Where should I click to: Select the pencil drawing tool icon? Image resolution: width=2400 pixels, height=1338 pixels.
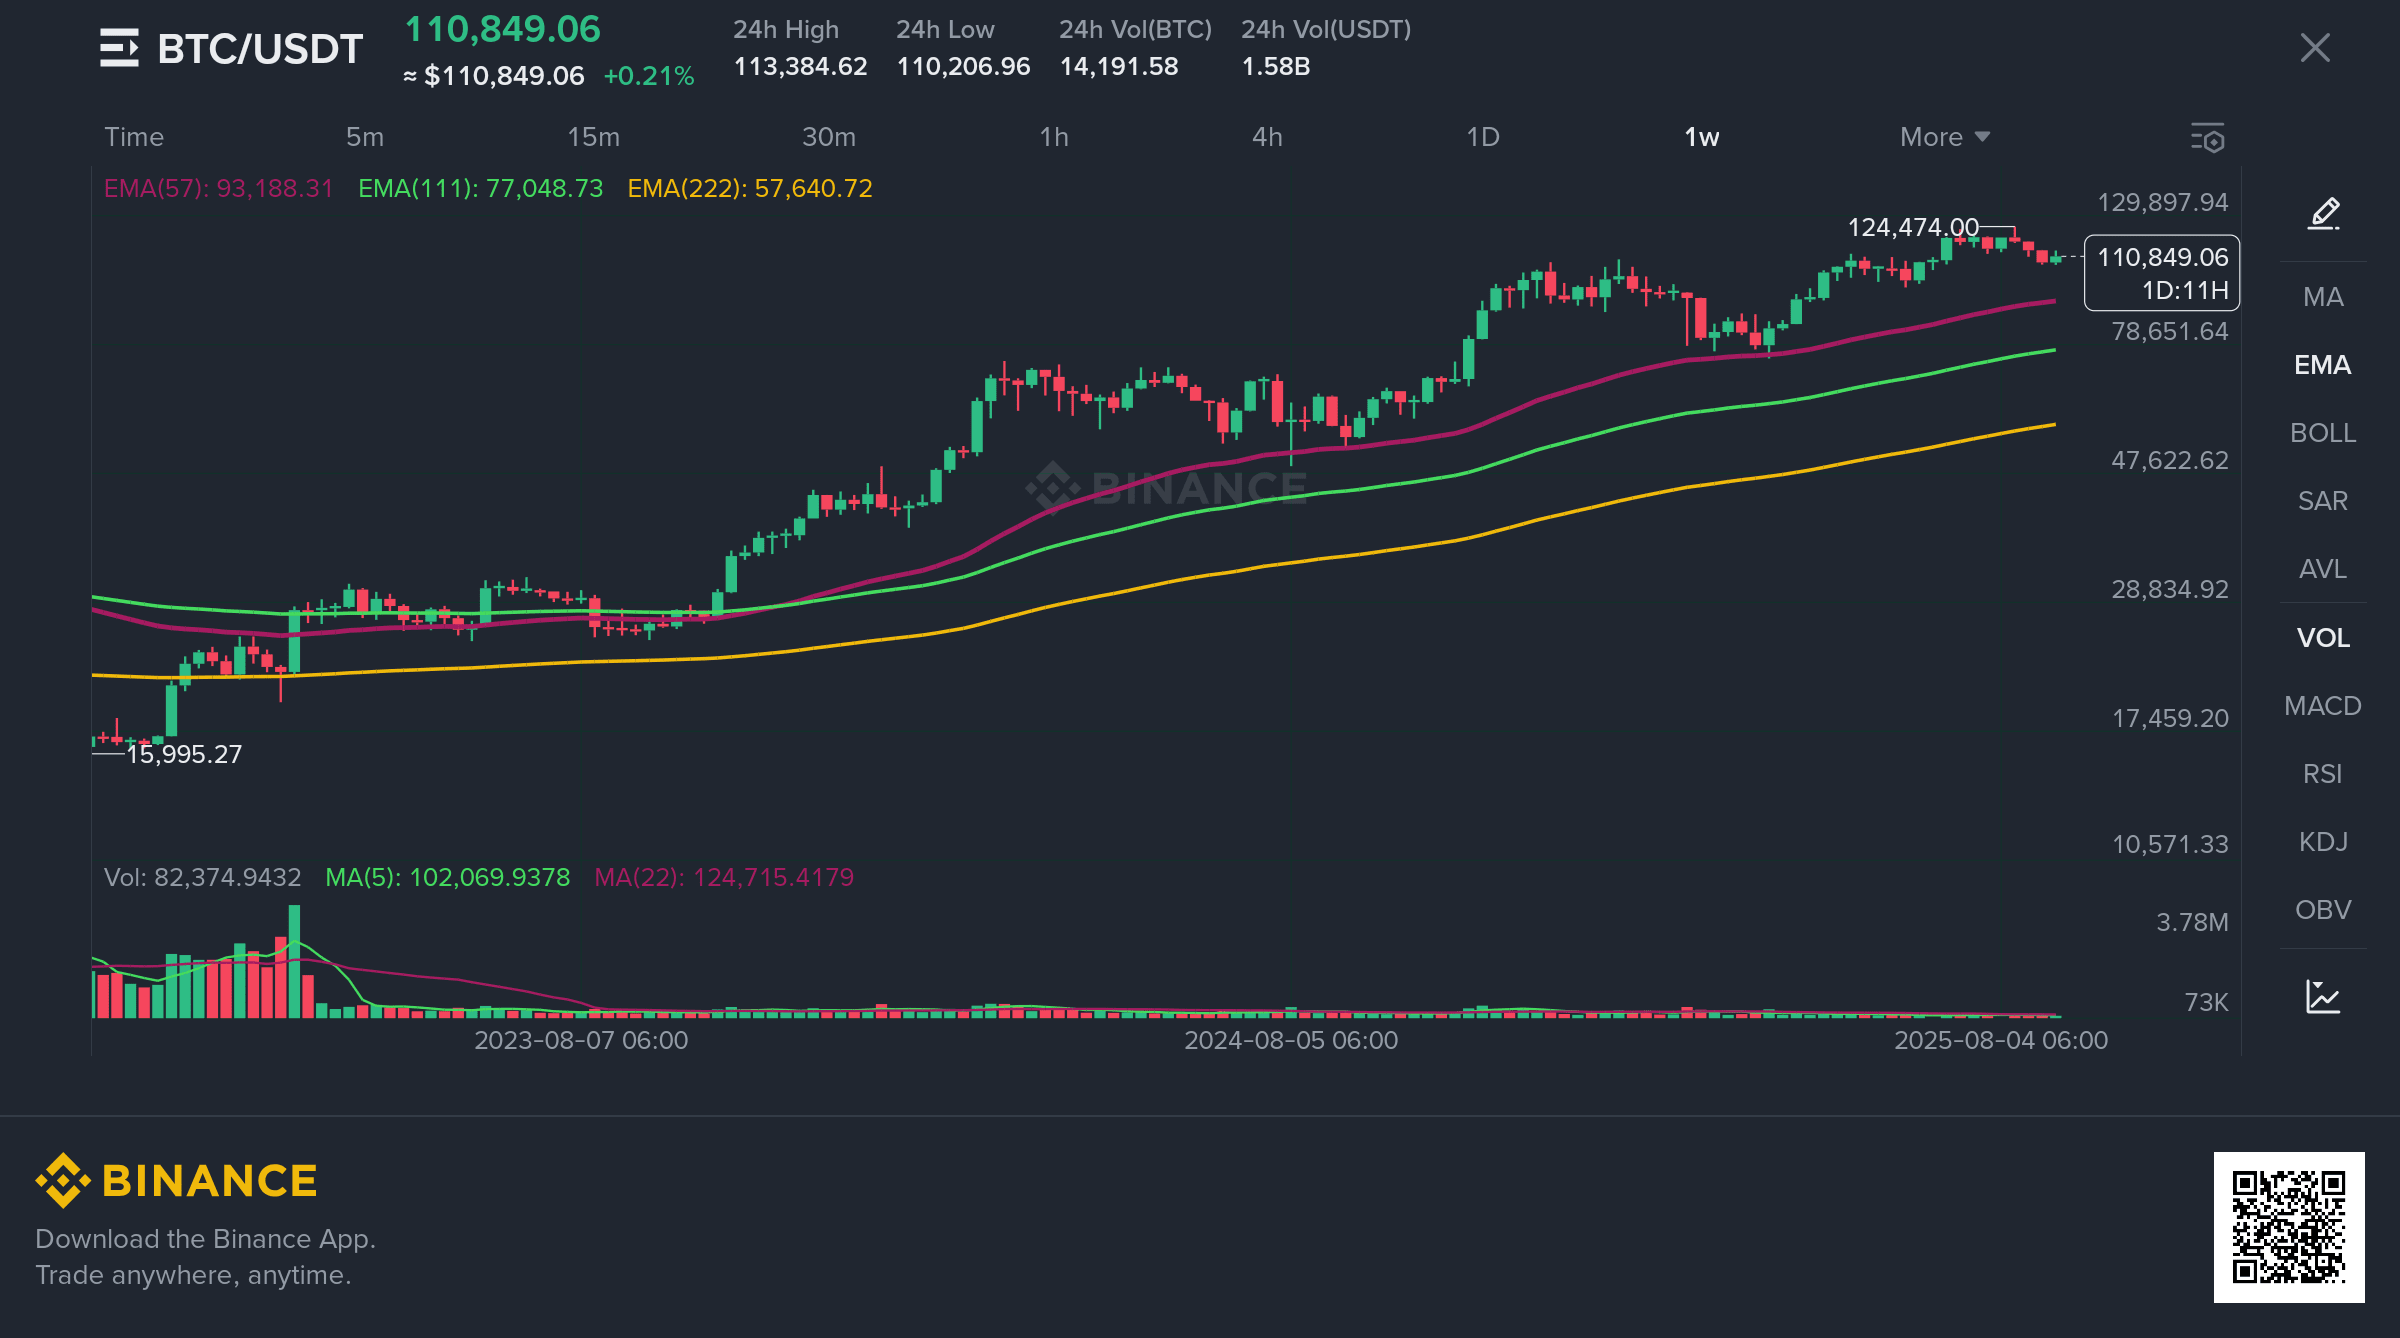(2323, 214)
